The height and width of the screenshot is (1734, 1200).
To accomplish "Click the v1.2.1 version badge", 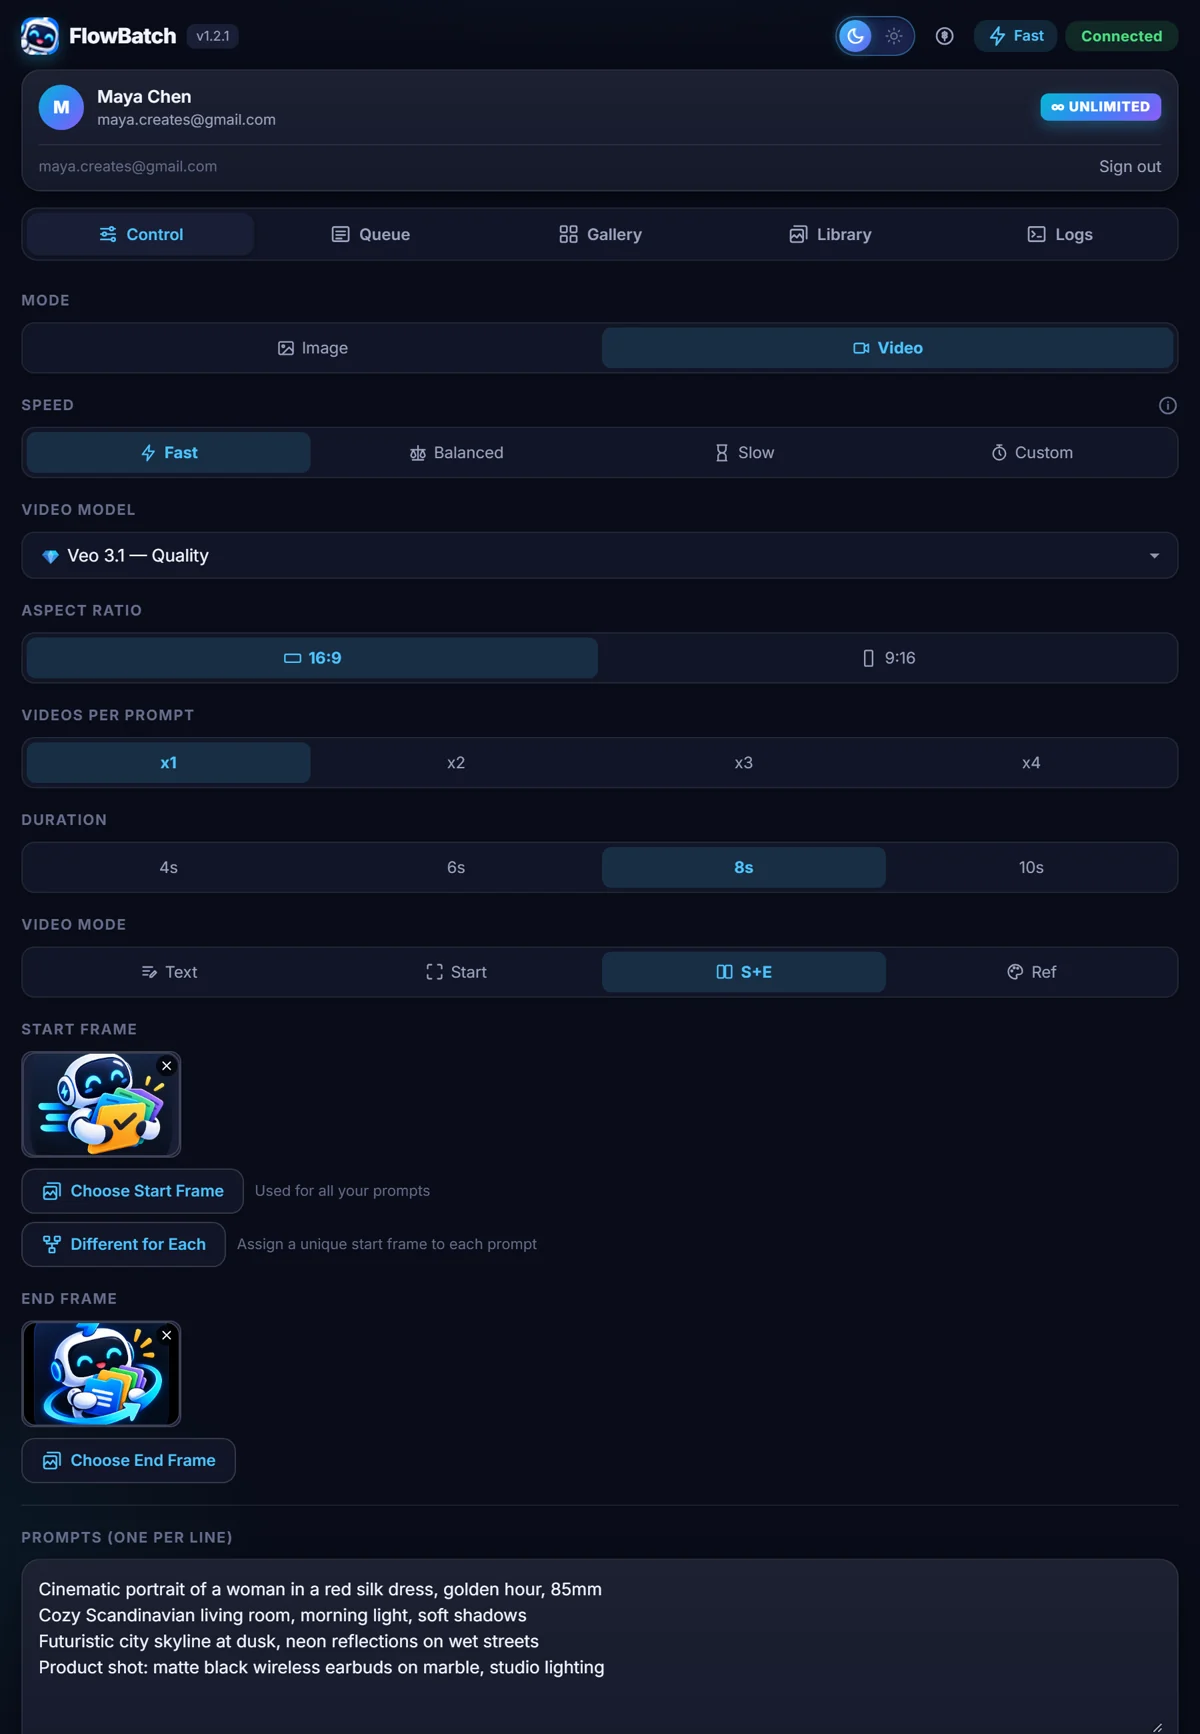I will [x=213, y=36].
